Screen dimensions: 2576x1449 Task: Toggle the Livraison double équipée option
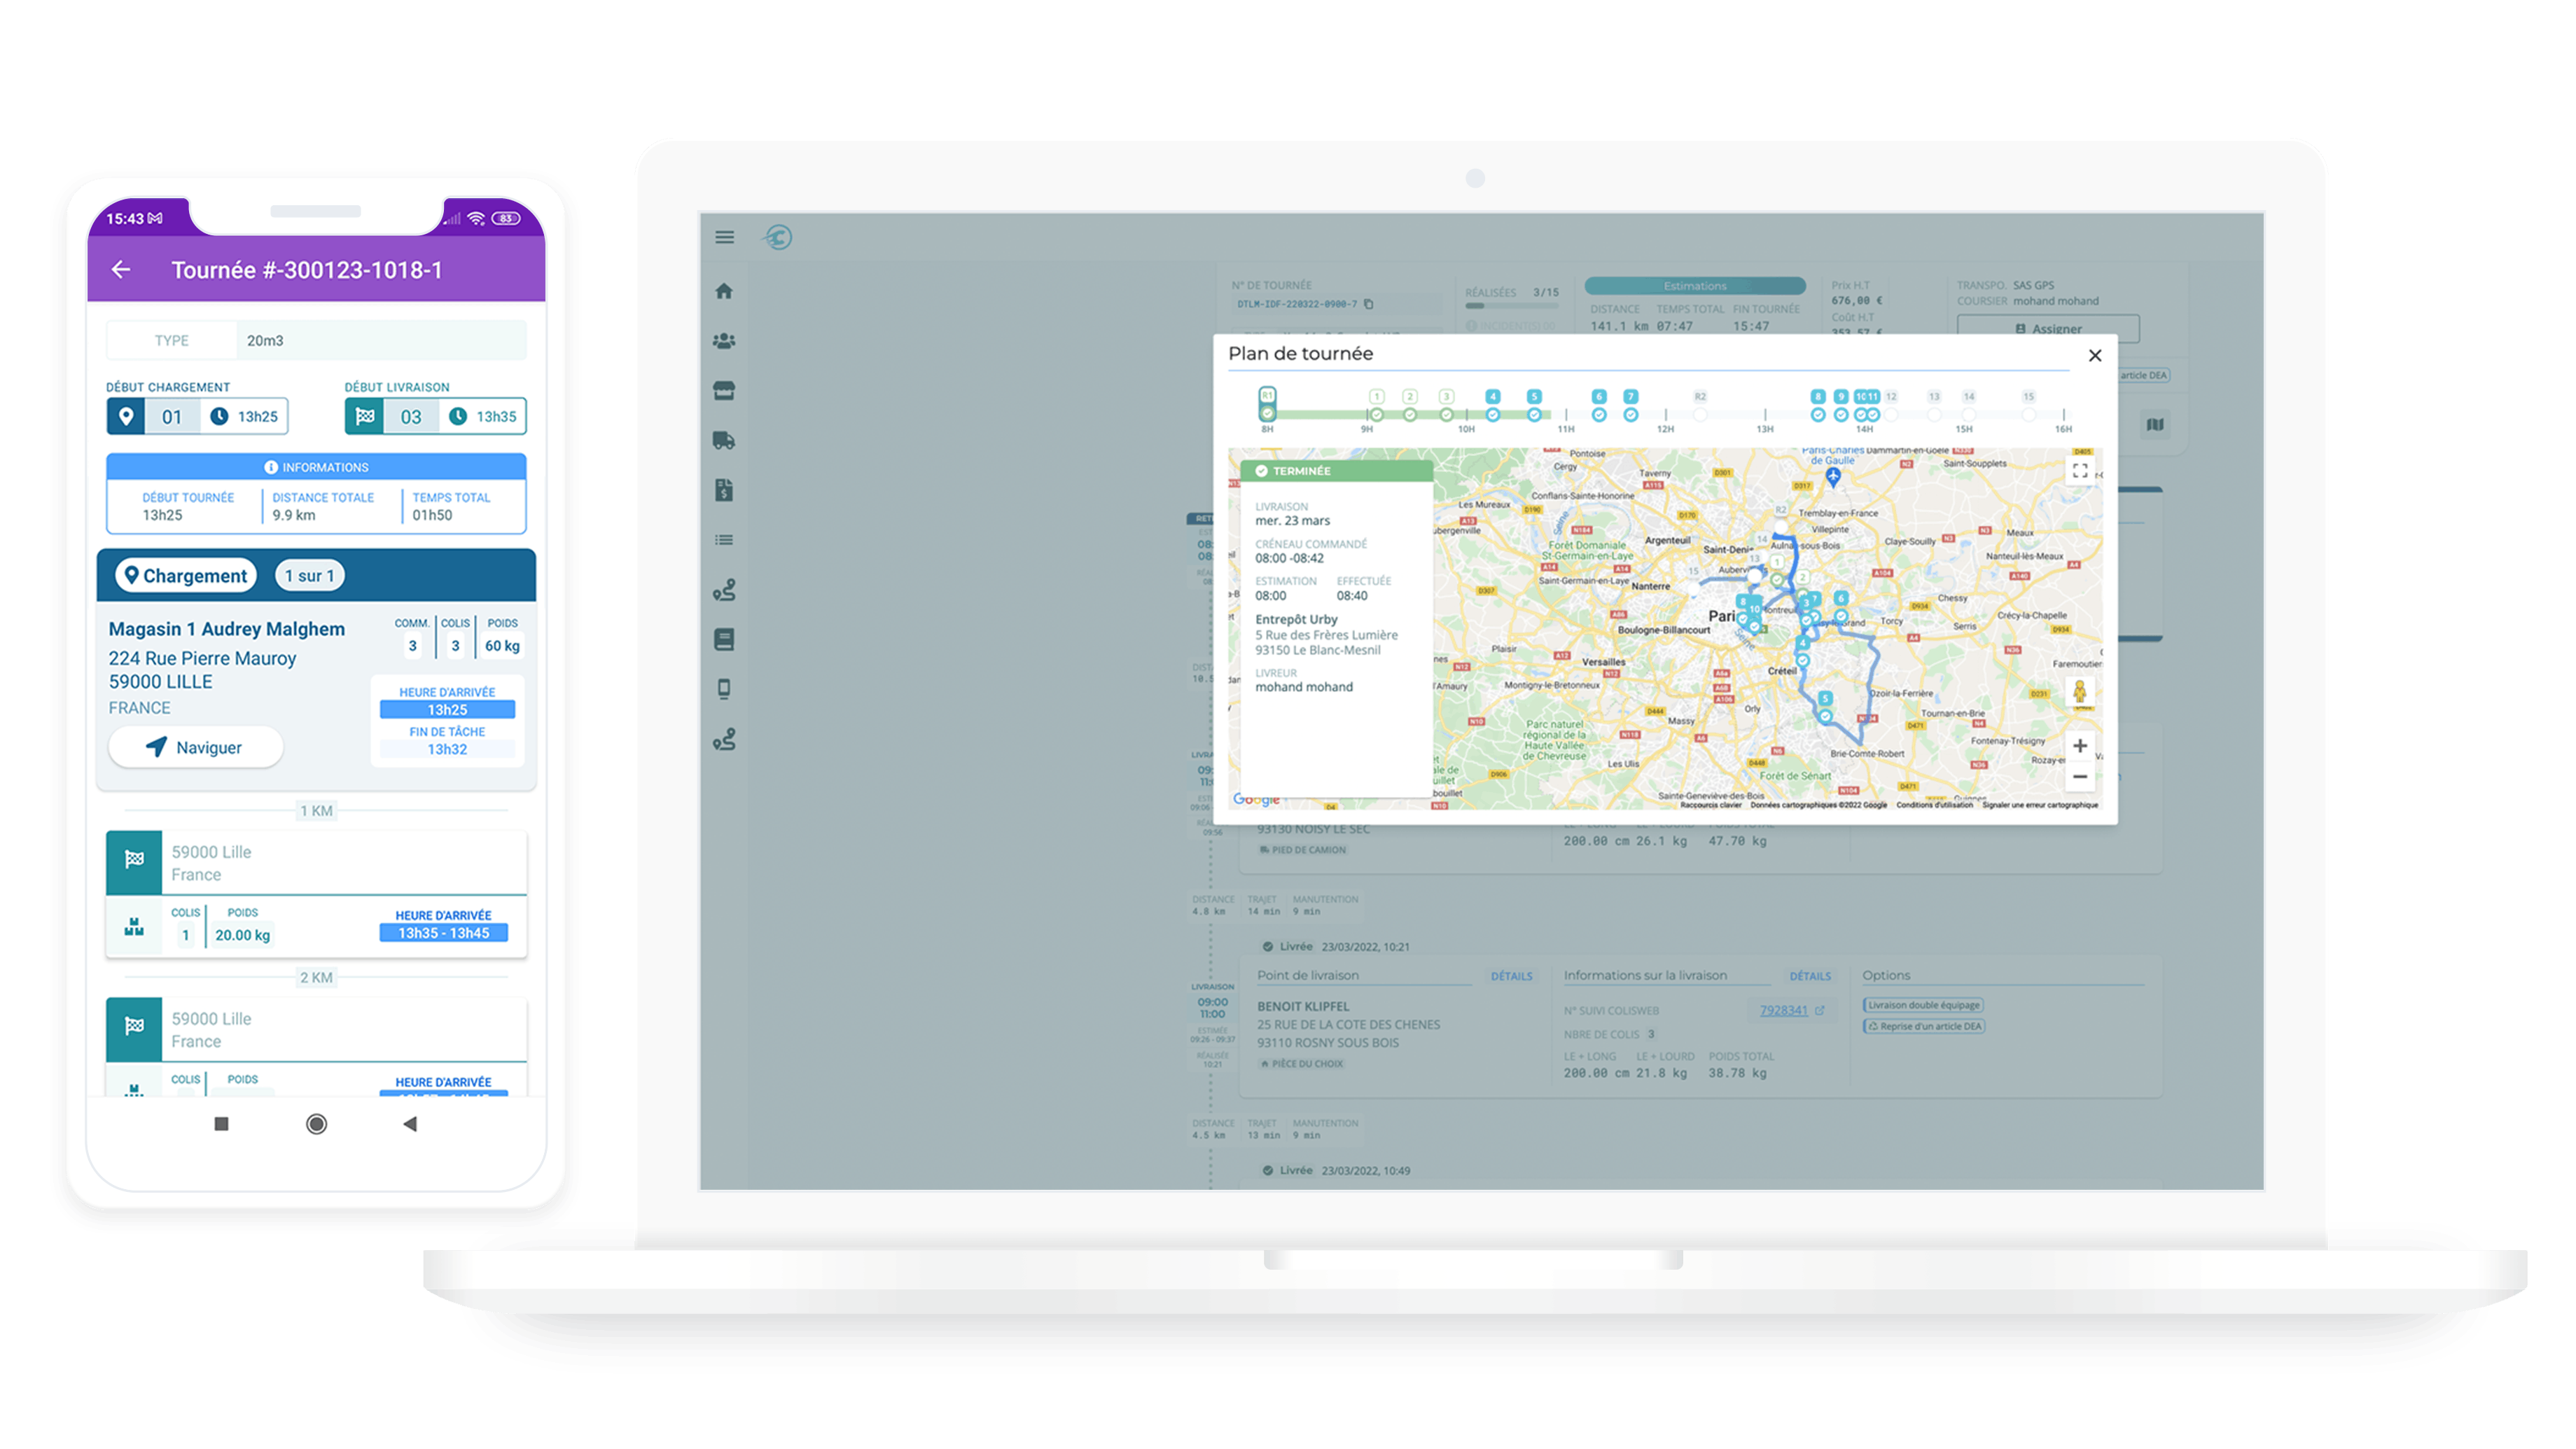(1921, 1005)
